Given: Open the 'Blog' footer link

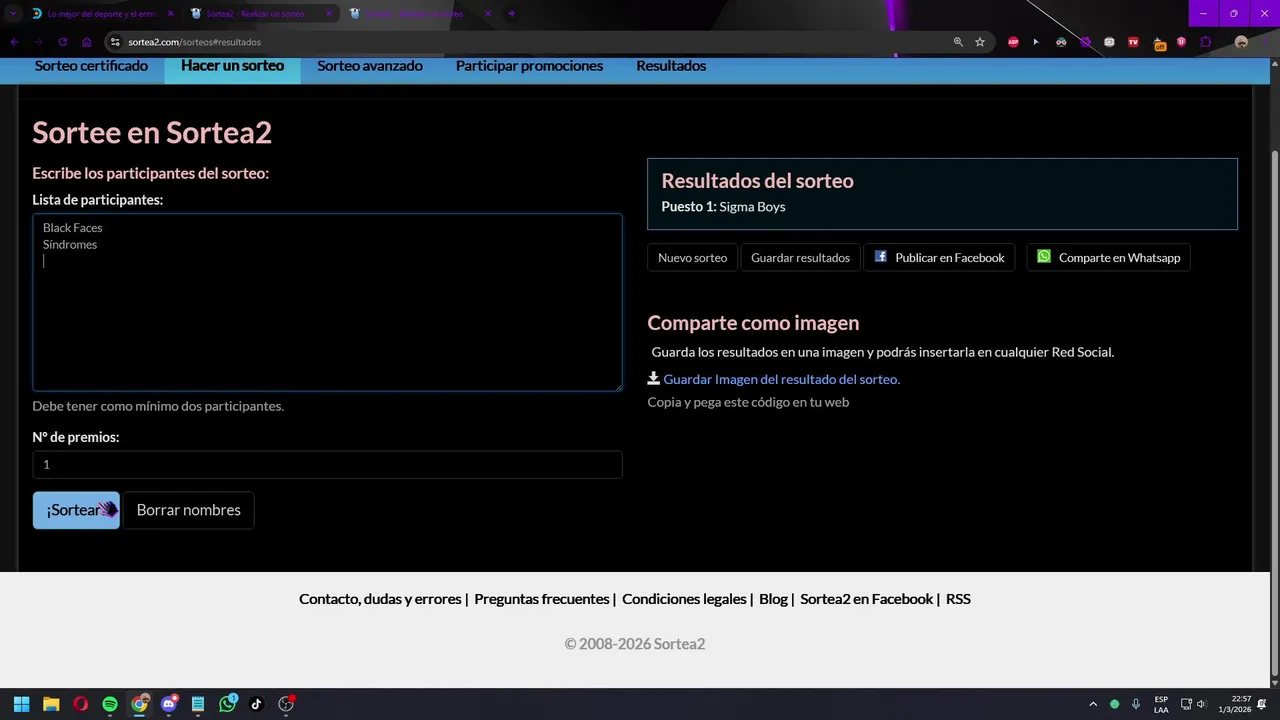Looking at the screenshot, I should 773,599.
